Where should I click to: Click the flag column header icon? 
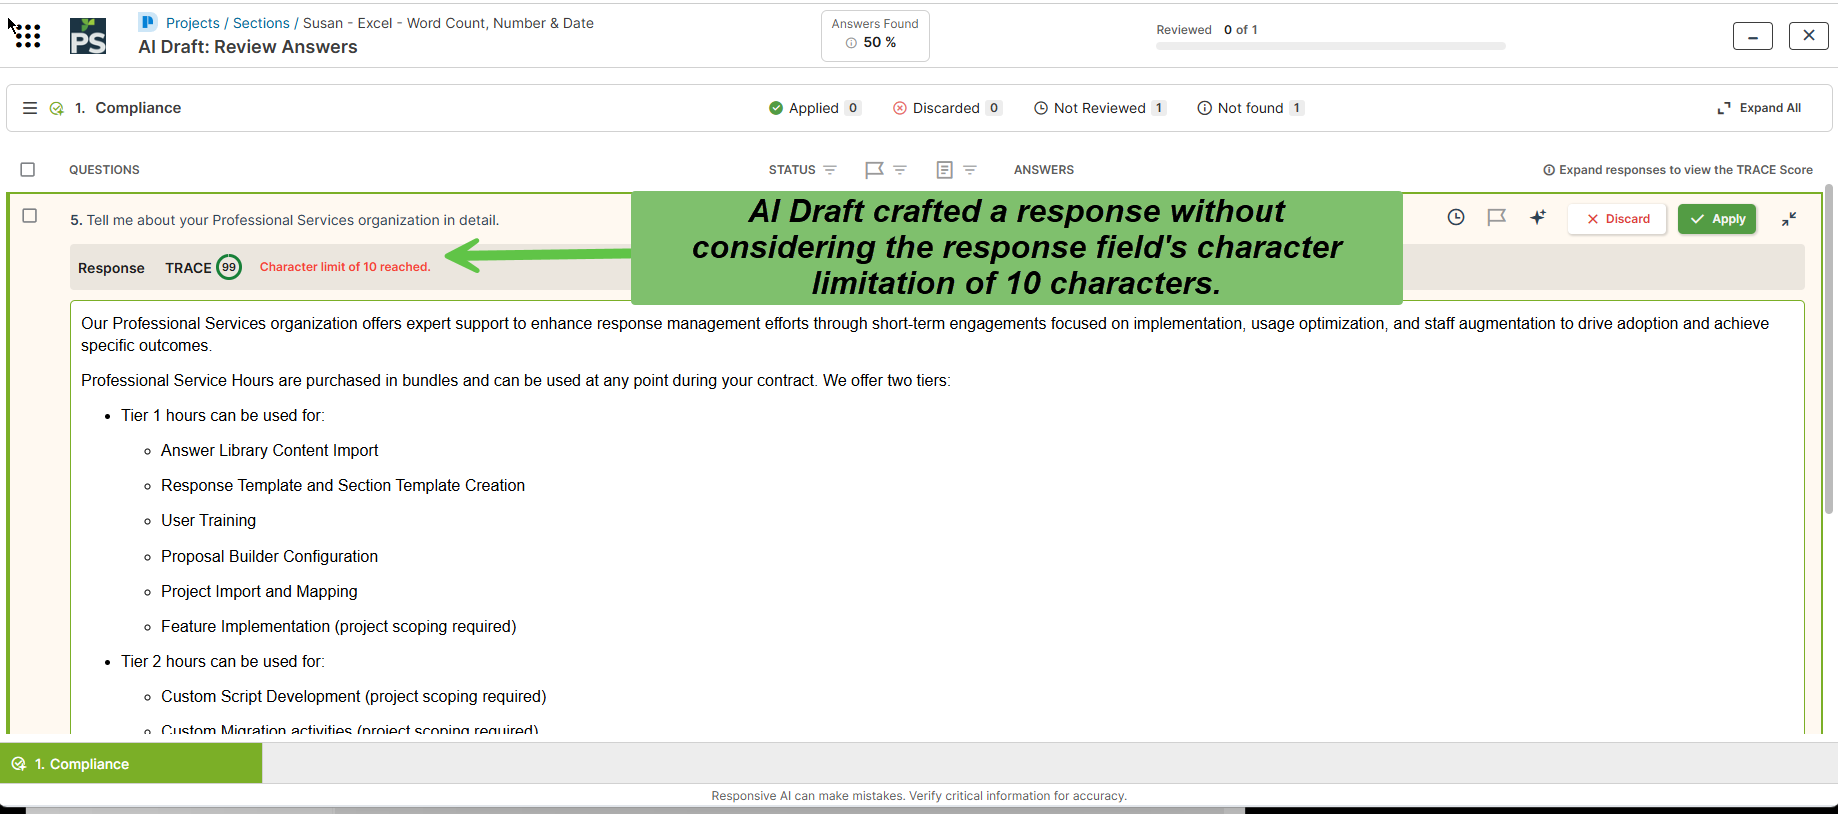tap(874, 170)
